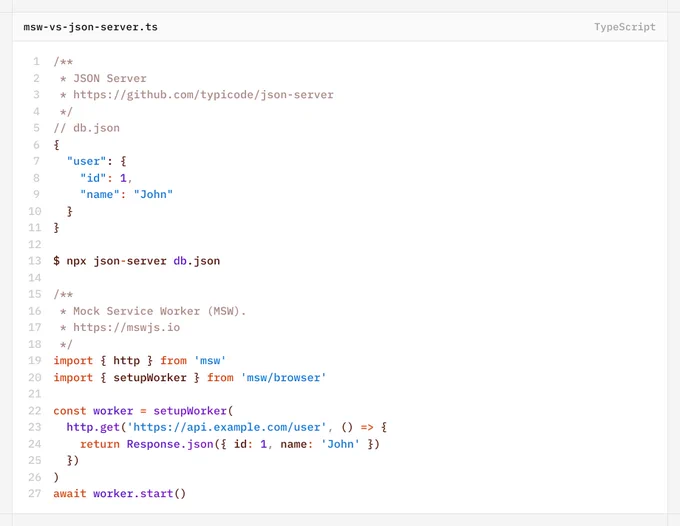Click setupWorker in the line 20 import

(x=150, y=377)
